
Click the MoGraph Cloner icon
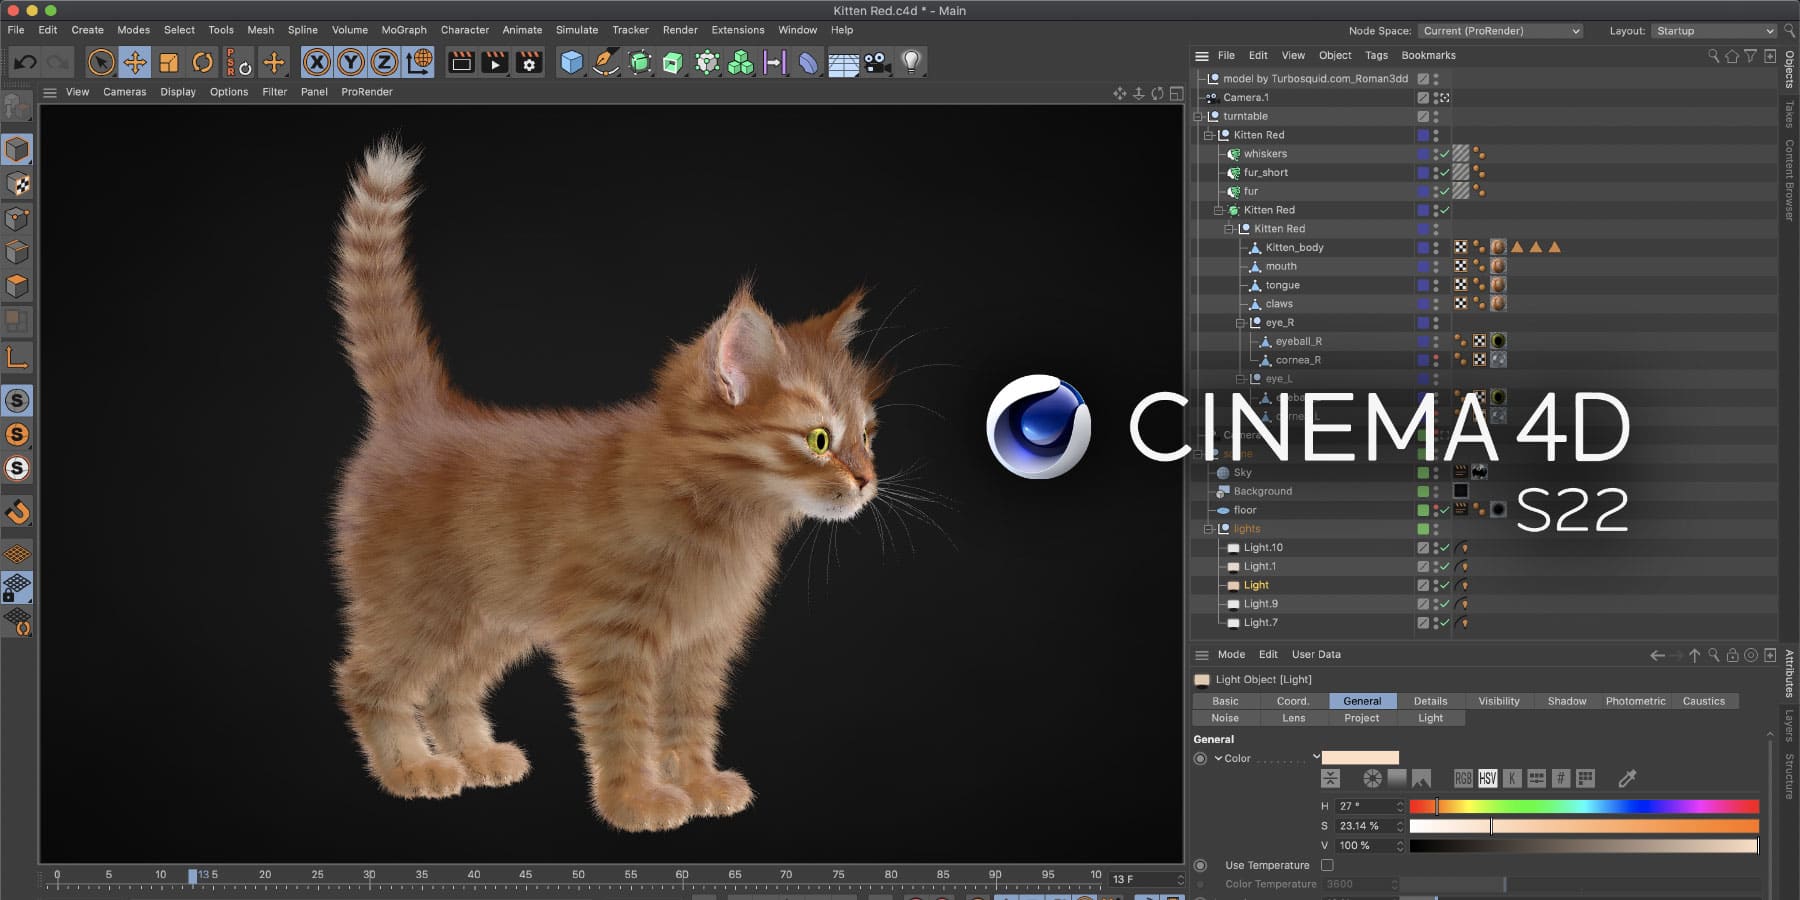741,62
